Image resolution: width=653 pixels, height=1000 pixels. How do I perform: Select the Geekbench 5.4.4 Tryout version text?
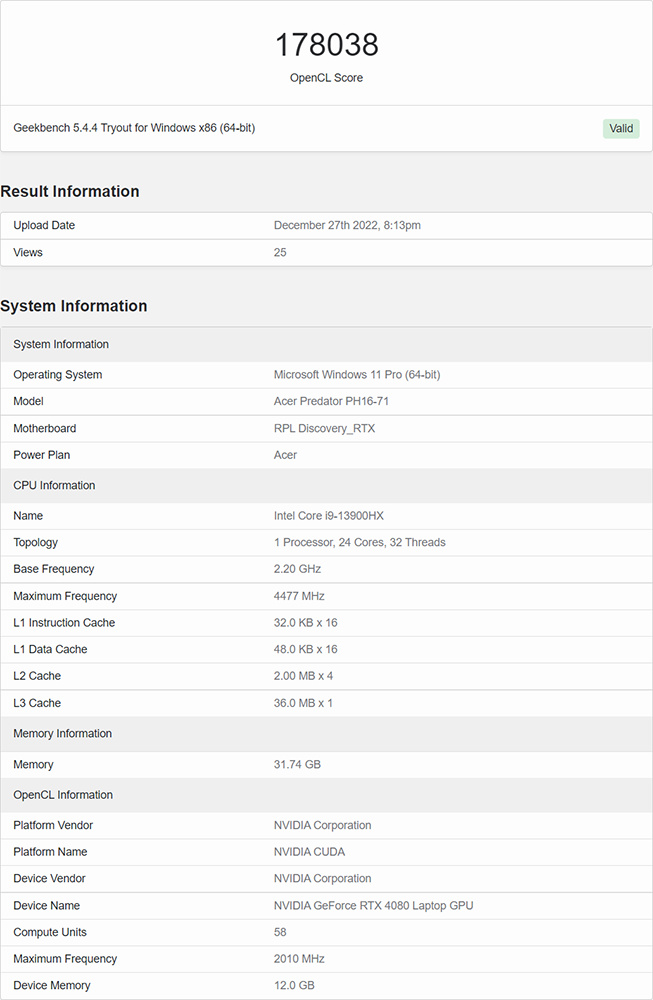coord(134,128)
